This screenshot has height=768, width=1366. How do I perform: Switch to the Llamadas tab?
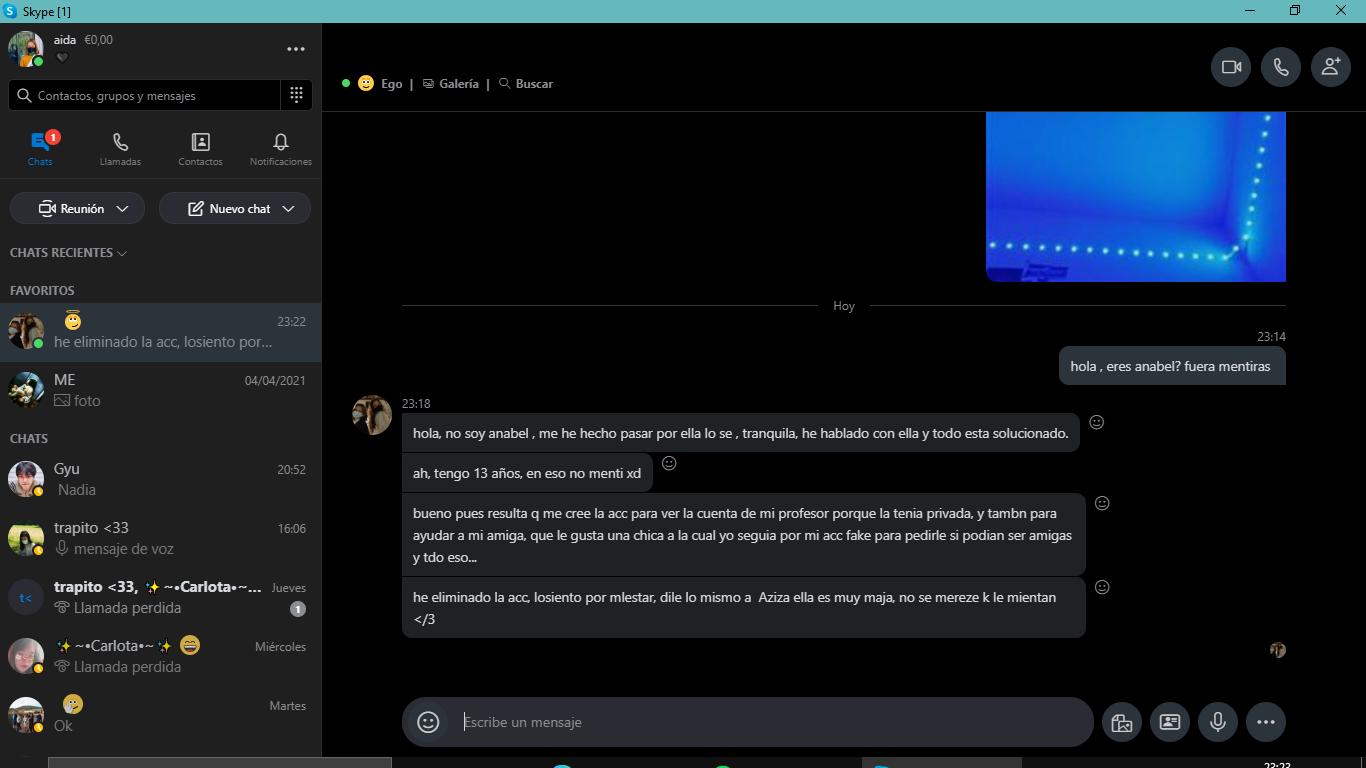click(120, 149)
